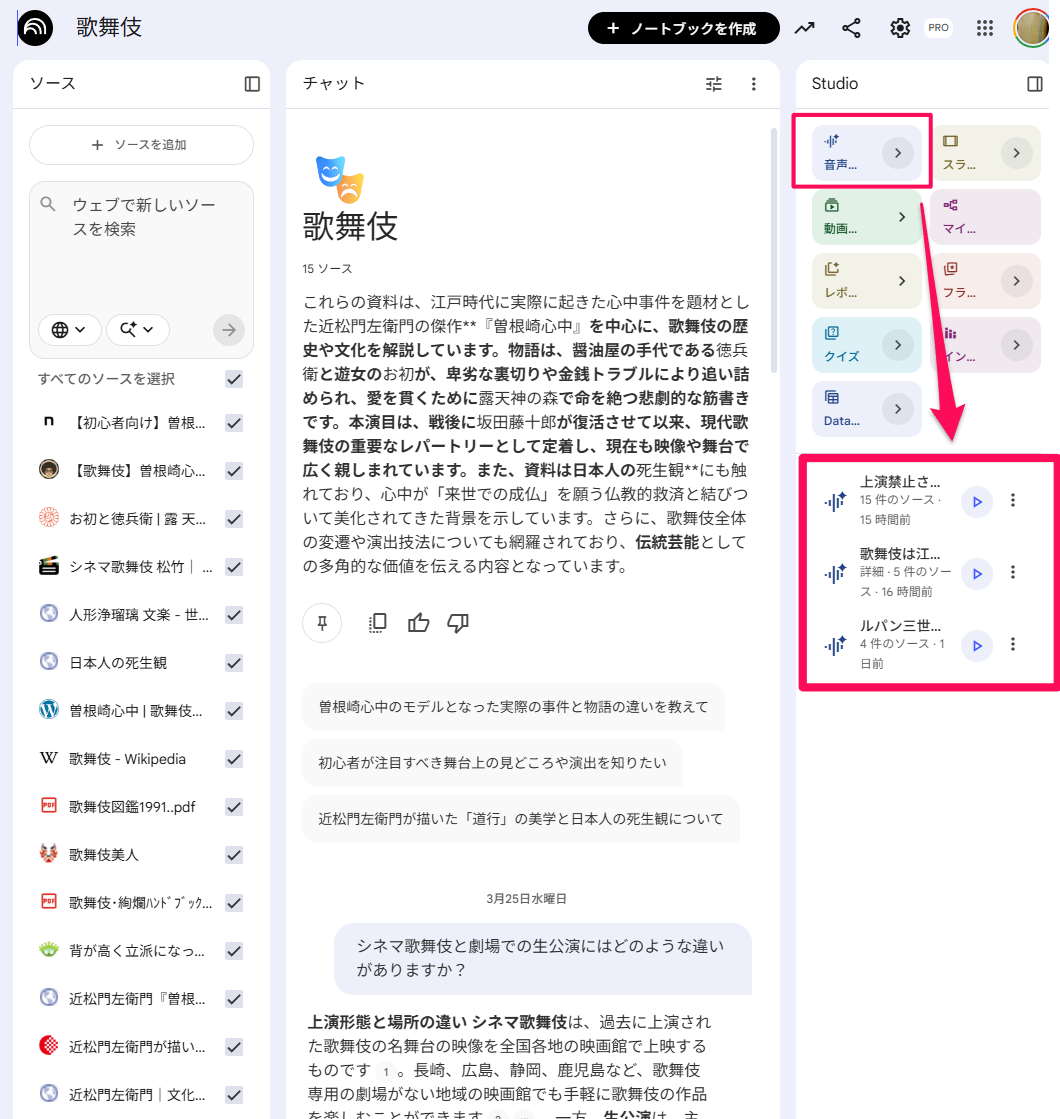Start the 動画概要 video overview tool
Viewport: 1060px width, 1119px height.
866,217
